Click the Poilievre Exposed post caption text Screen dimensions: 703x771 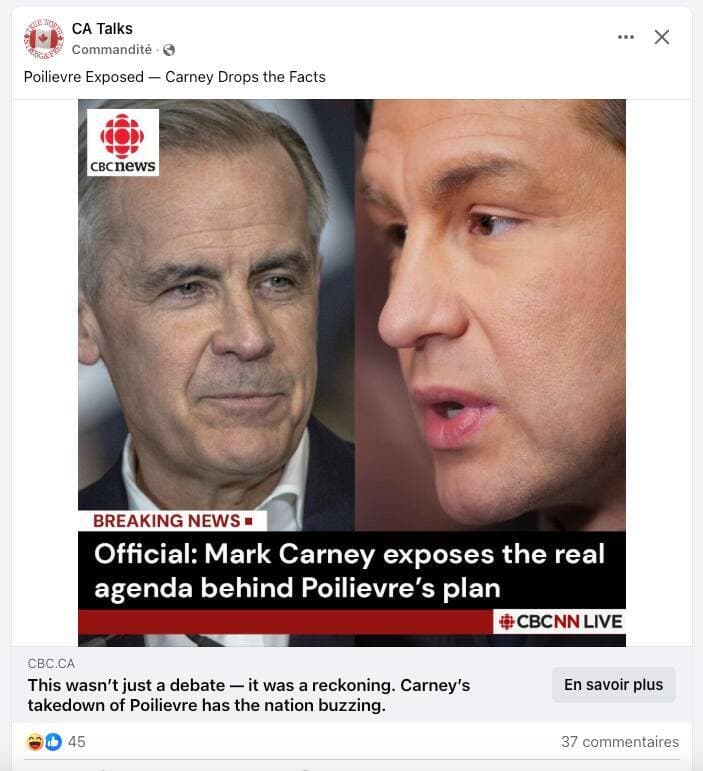(x=175, y=77)
